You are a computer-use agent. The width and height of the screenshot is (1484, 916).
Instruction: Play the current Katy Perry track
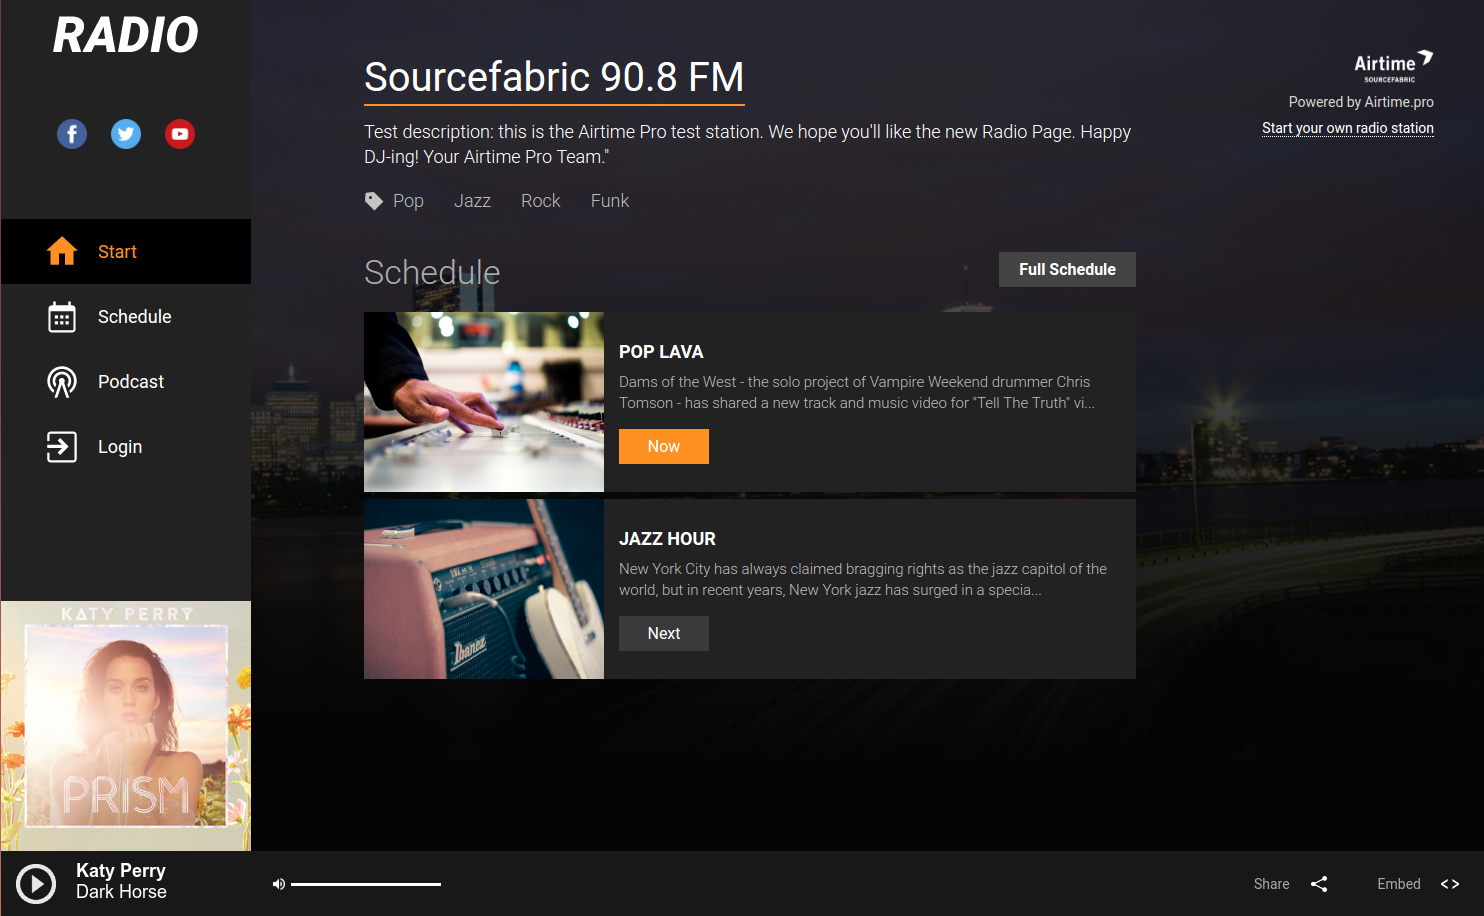point(35,884)
